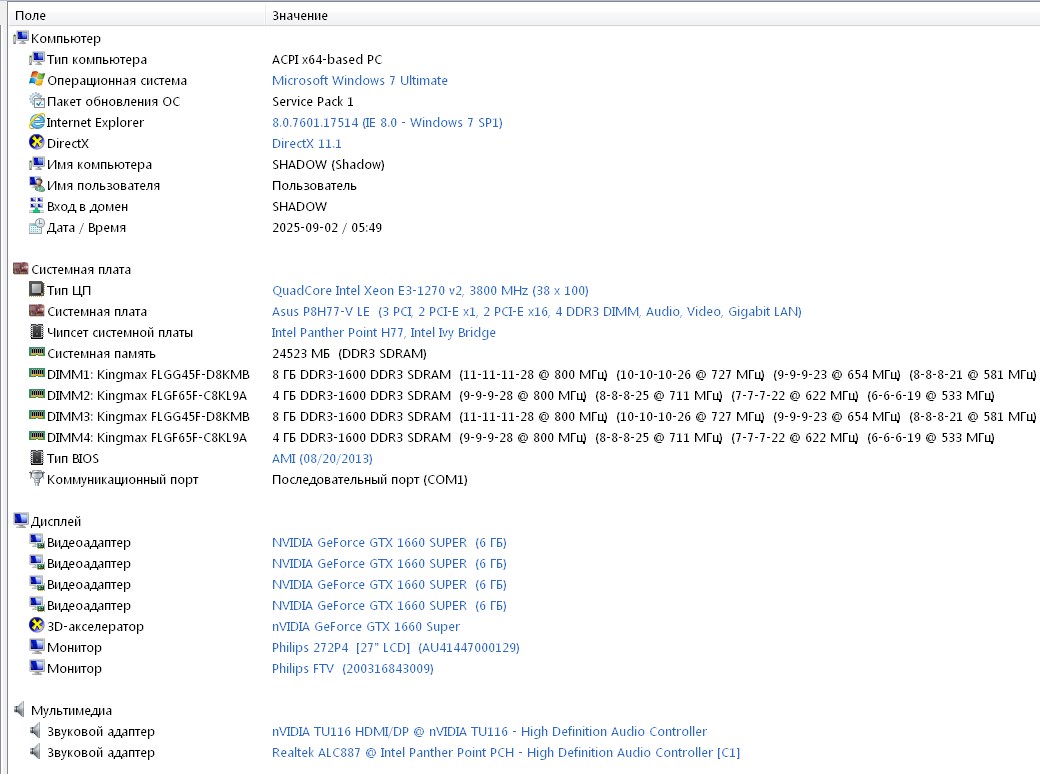Screen dimensions: 1040x774
Task: Open the QuadCore Intel Xeon E3-1270 v2 link
Action: pos(430,290)
